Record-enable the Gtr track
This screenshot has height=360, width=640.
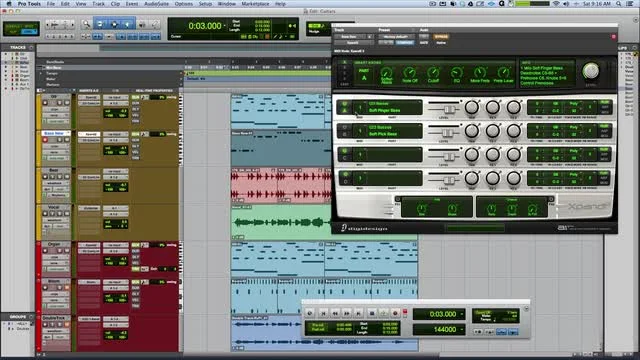tap(45, 103)
